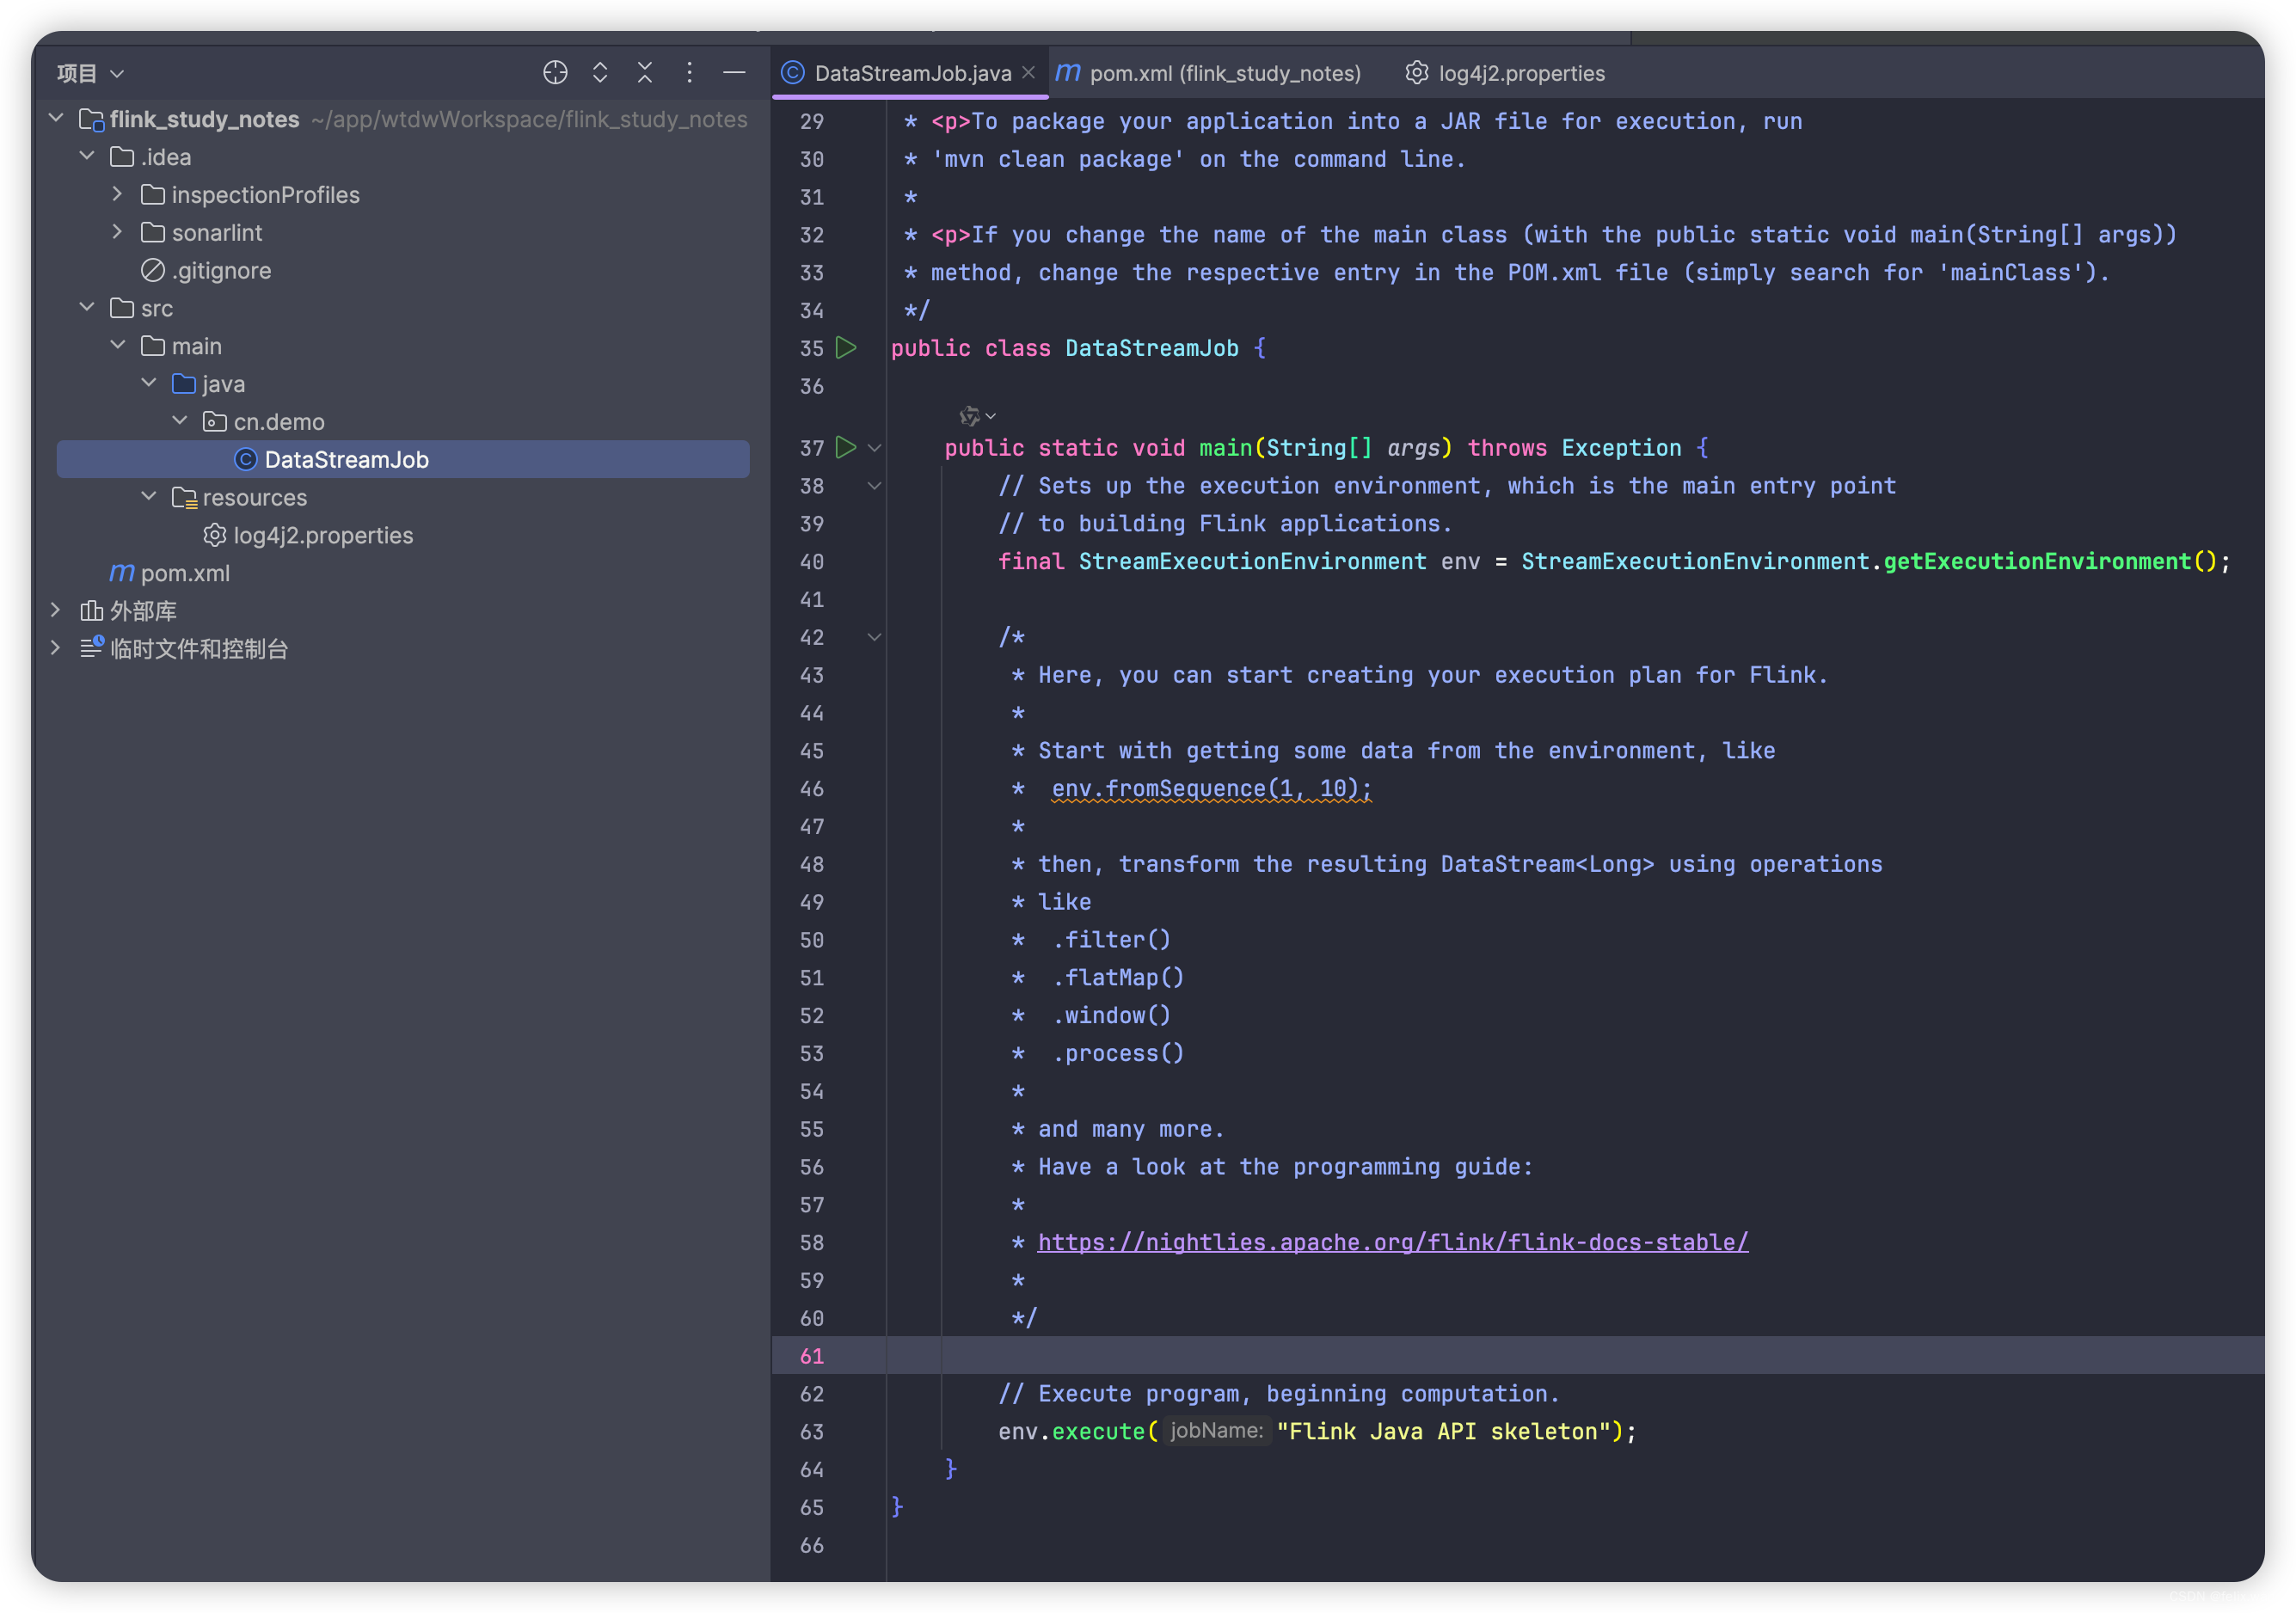Expand the inspectionProfiles folder
The height and width of the screenshot is (1613, 2296).
(x=118, y=194)
